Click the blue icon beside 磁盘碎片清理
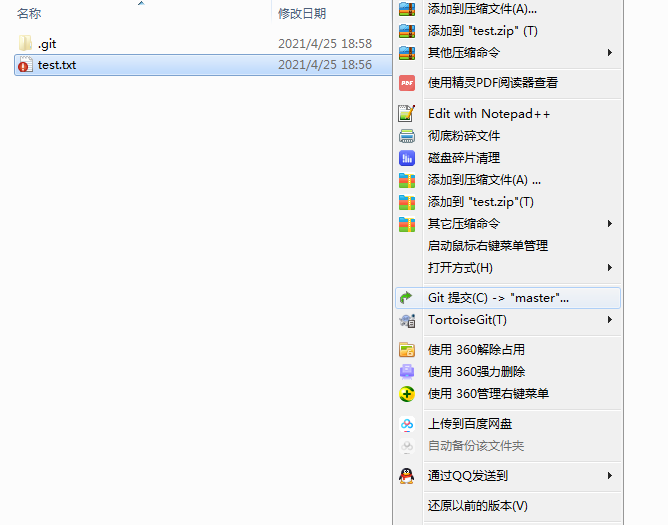The image size is (668, 525). [x=407, y=158]
